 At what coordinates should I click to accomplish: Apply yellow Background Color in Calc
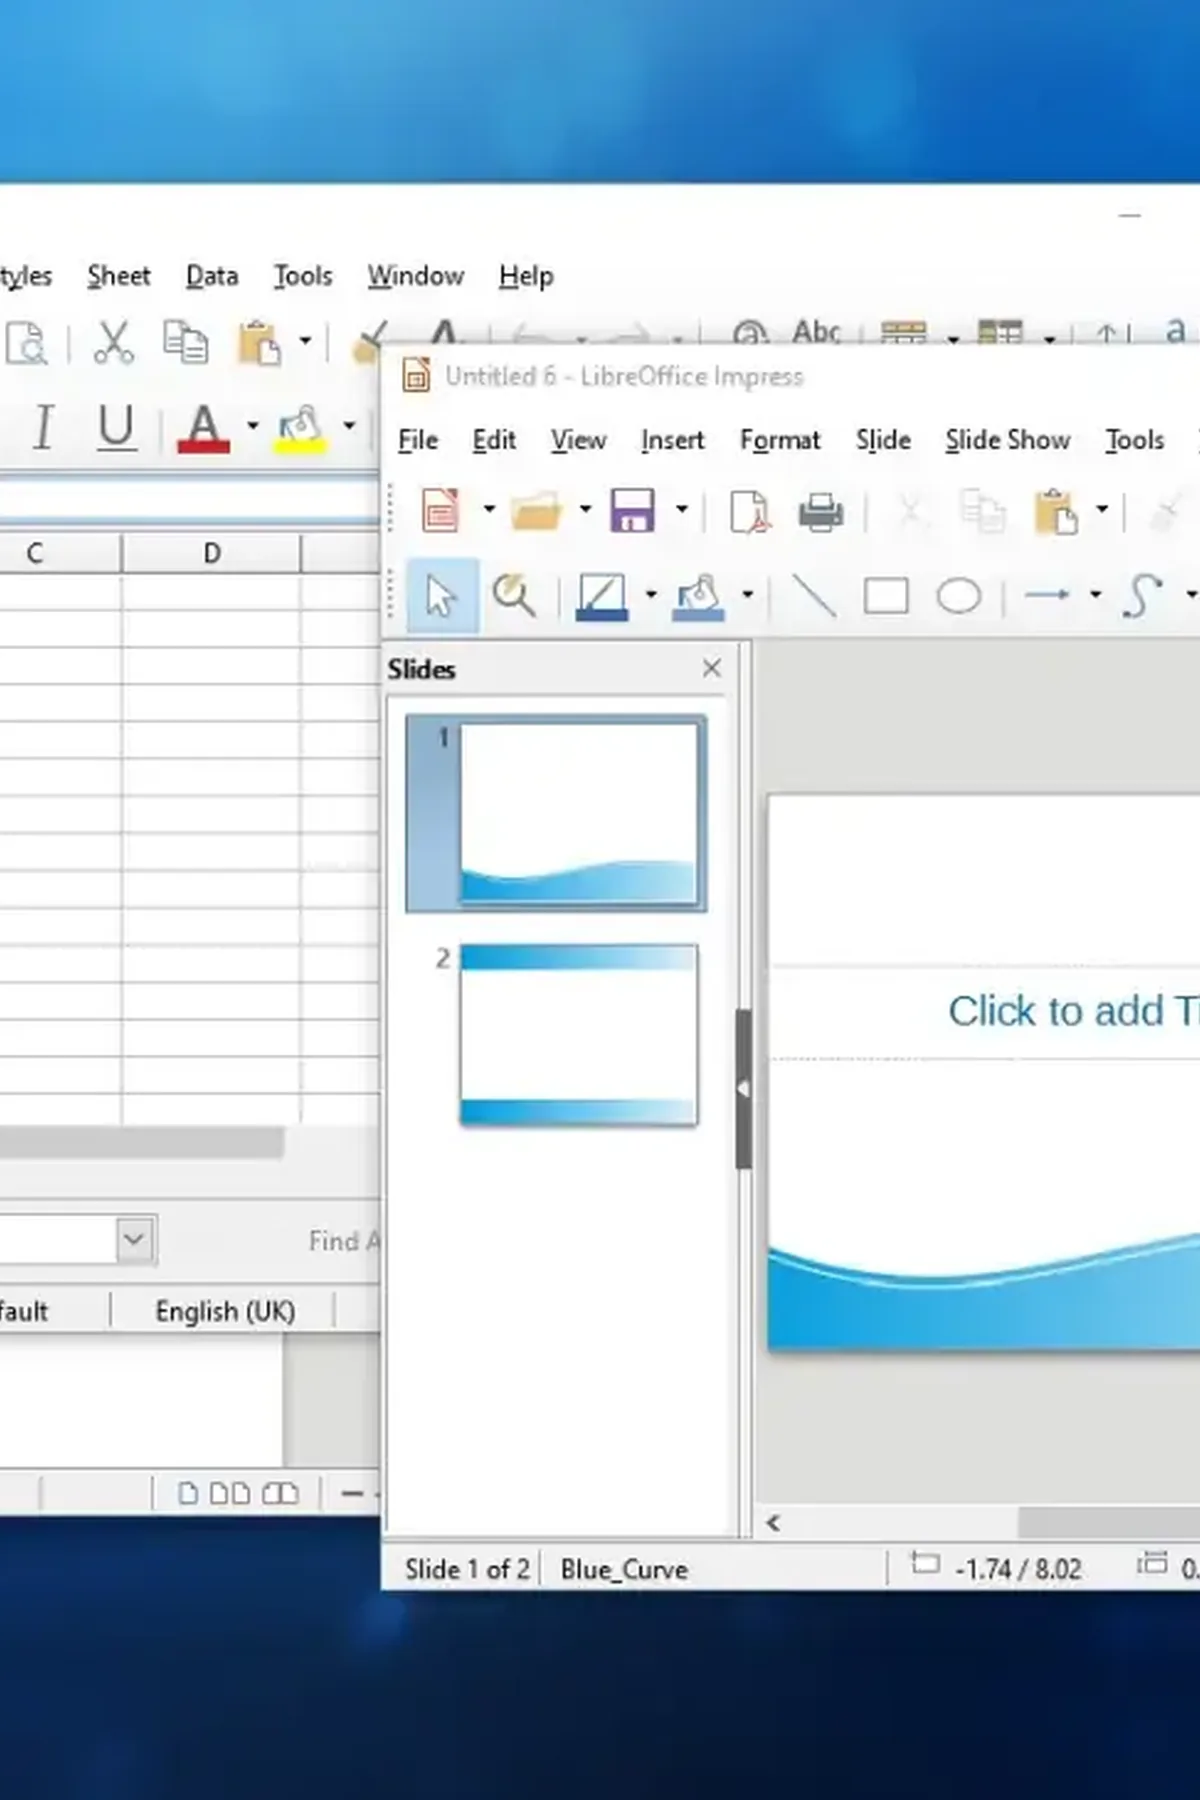click(300, 428)
